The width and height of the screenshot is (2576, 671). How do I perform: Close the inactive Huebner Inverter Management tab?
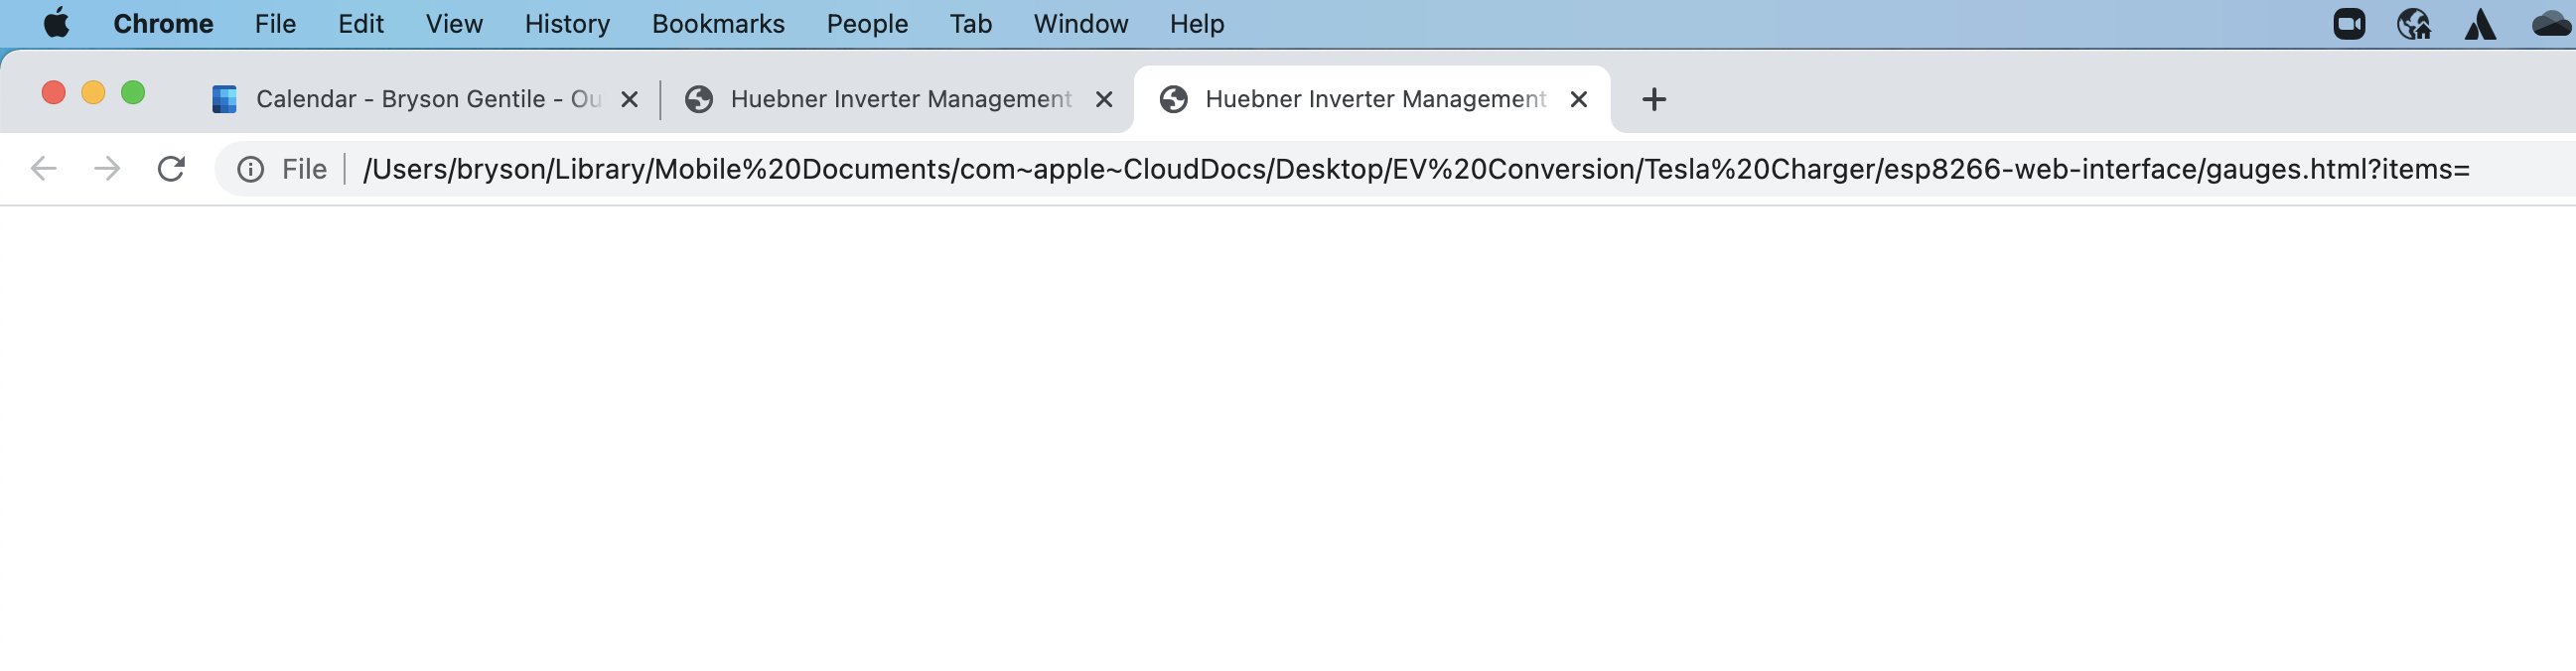coord(1104,99)
